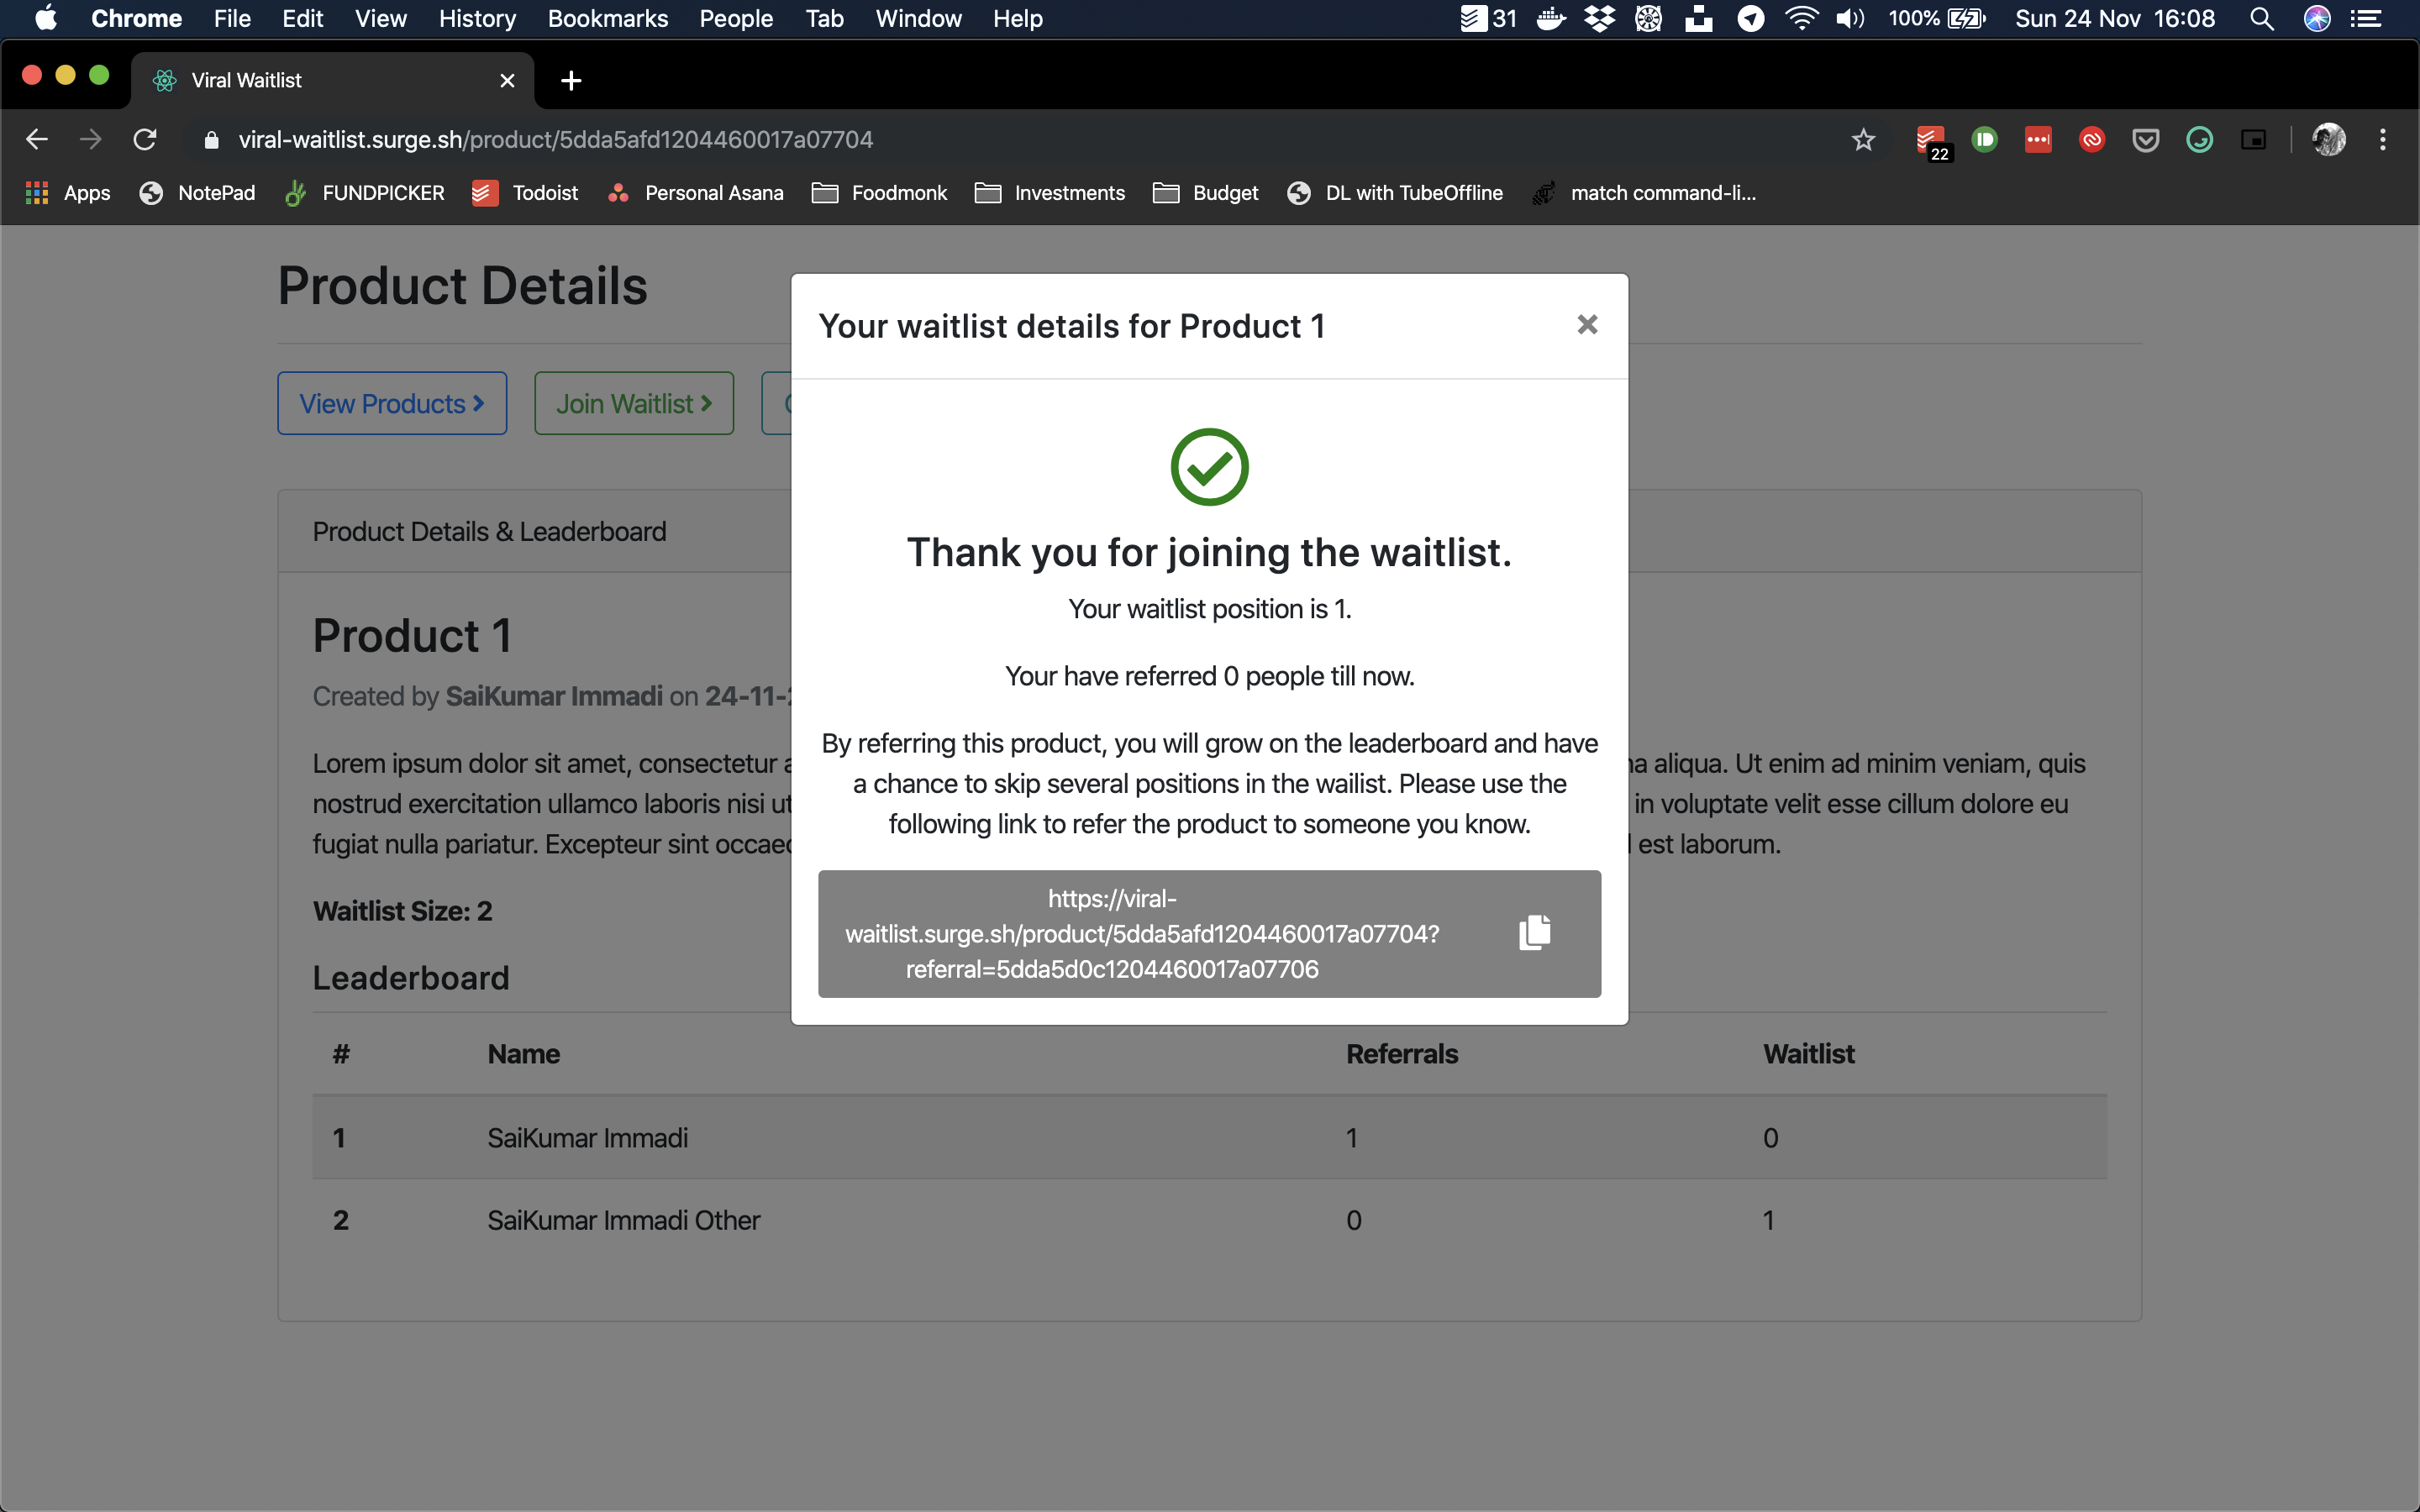Screen dimensions: 2420x1512
Task: Close the waitlist details modal
Action: (x=1587, y=325)
